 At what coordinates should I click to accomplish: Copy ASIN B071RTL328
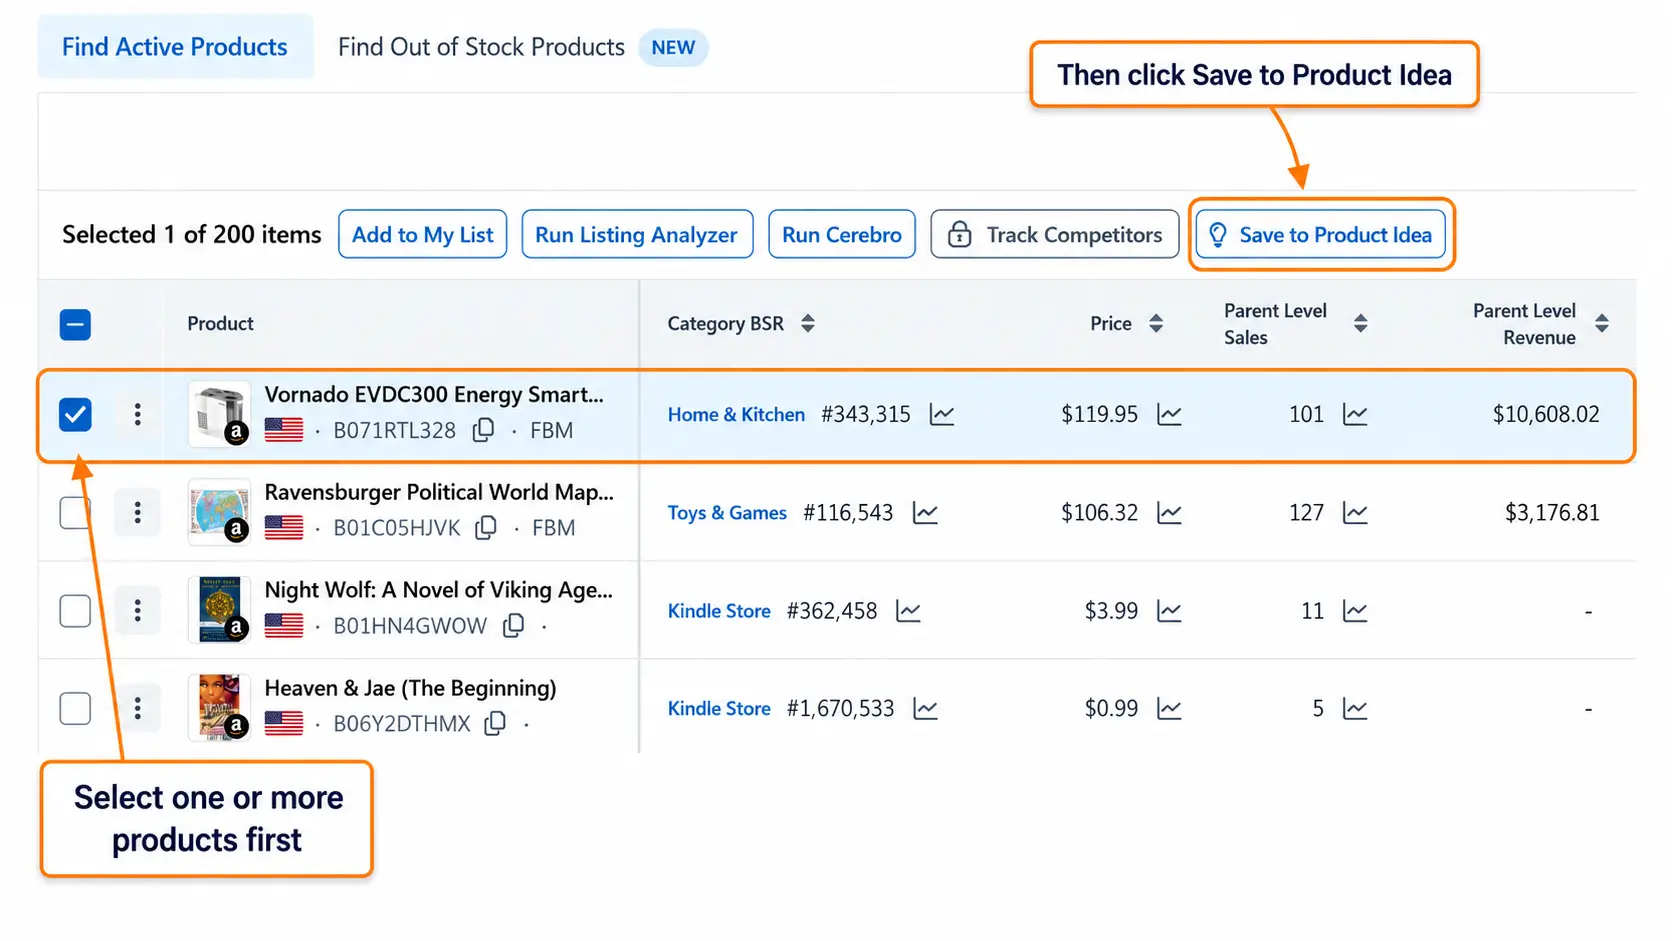pos(484,430)
